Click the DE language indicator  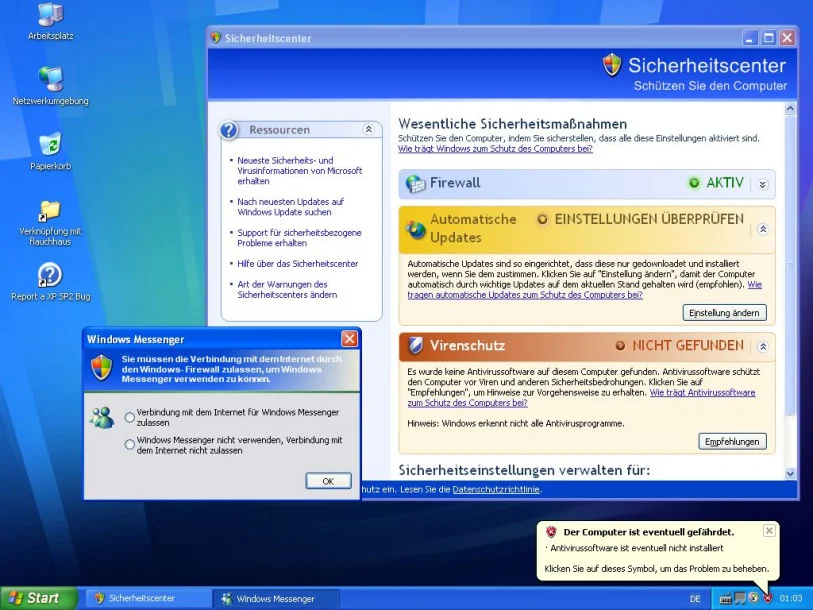695,599
